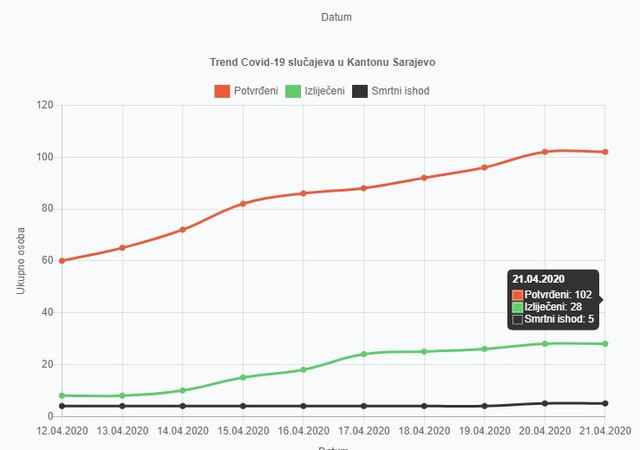Toggle the Smrtni ishod legend series
This screenshot has height=450, width=640.
click(391, 91)
